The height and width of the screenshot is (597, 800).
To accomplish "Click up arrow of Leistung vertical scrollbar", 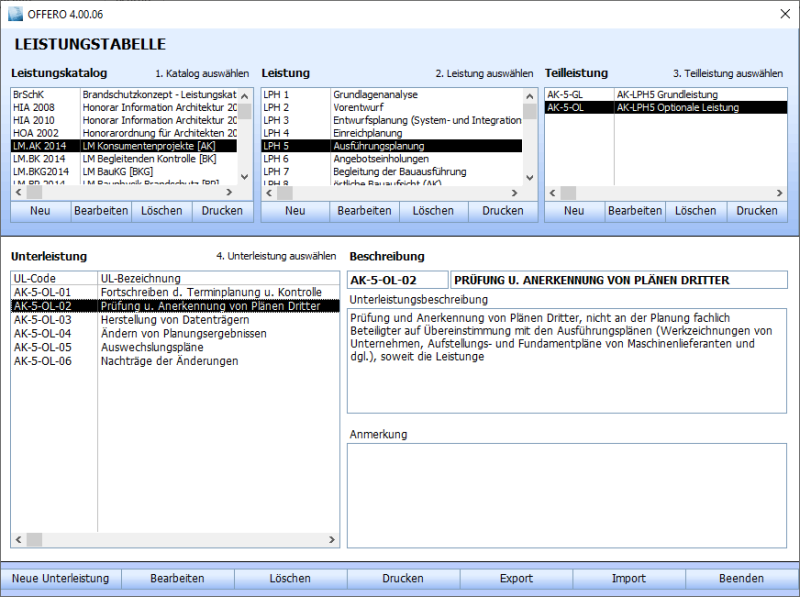I will pos(530,96).
